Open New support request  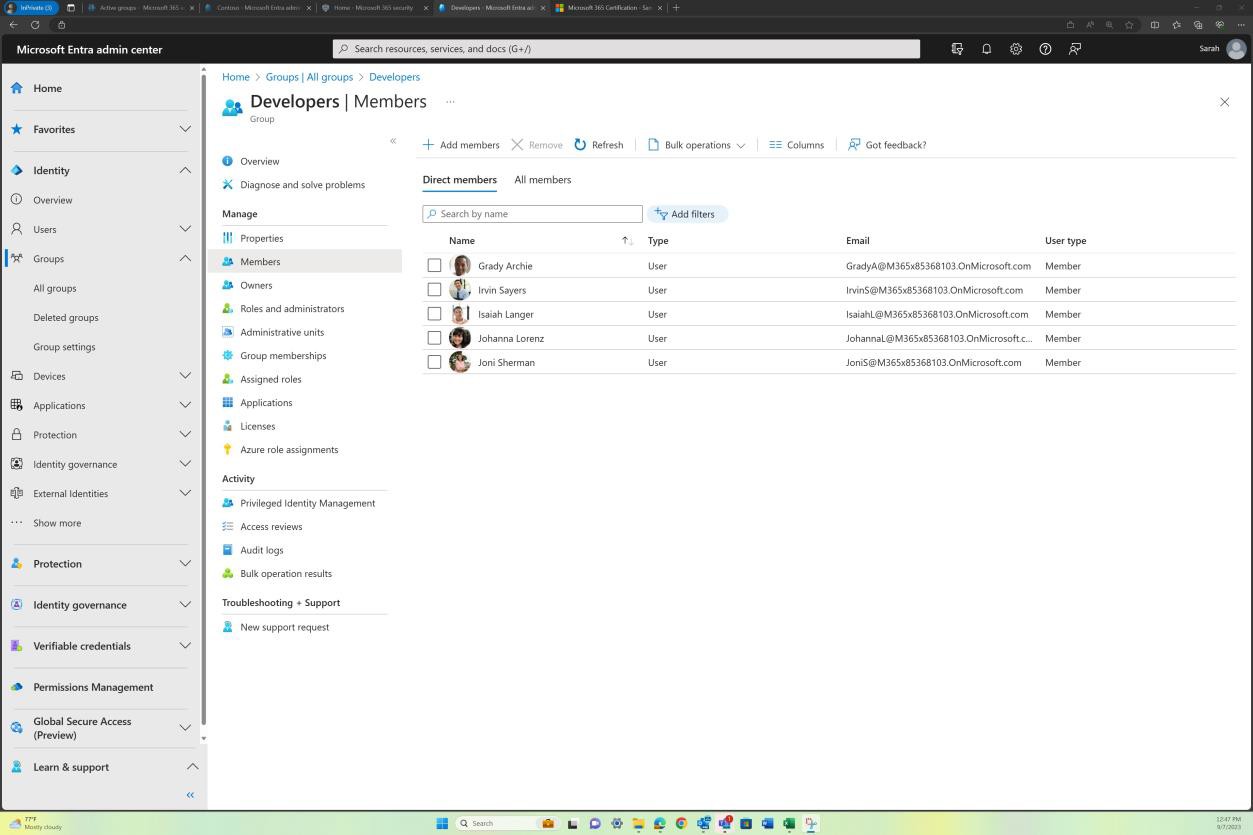tap(284, 626)
